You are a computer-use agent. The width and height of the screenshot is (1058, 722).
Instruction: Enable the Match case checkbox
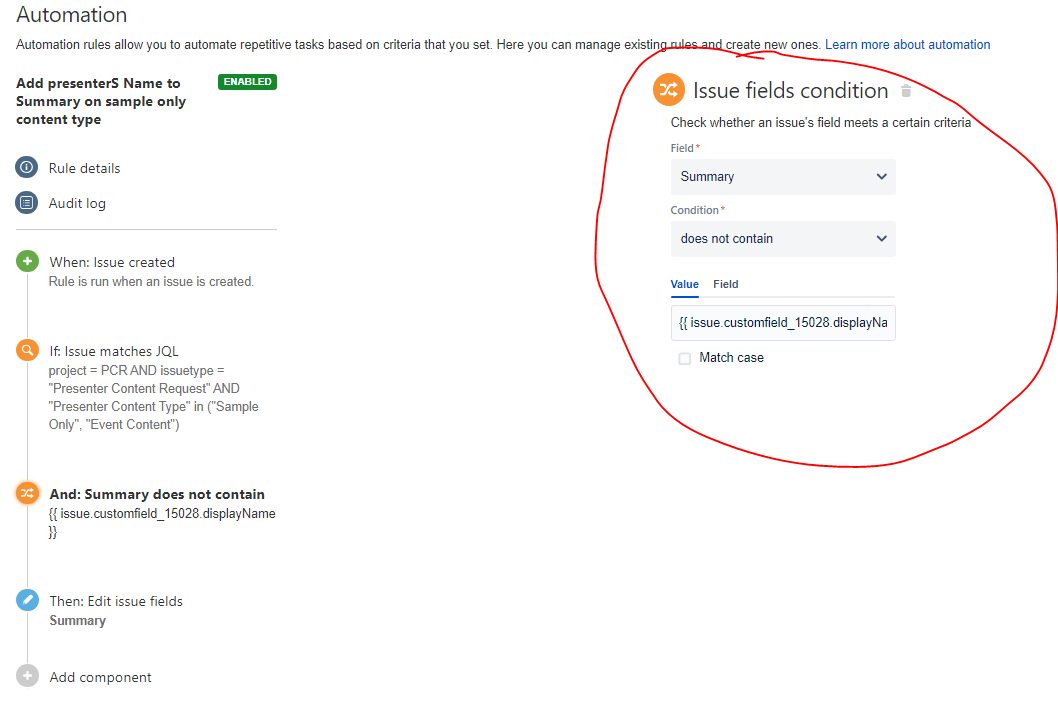[686, 357]
